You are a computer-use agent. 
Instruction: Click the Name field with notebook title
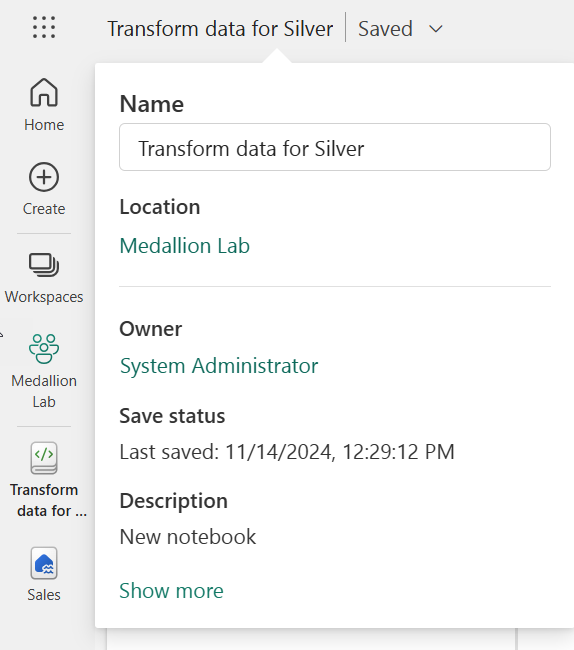[x=335, y=147]
